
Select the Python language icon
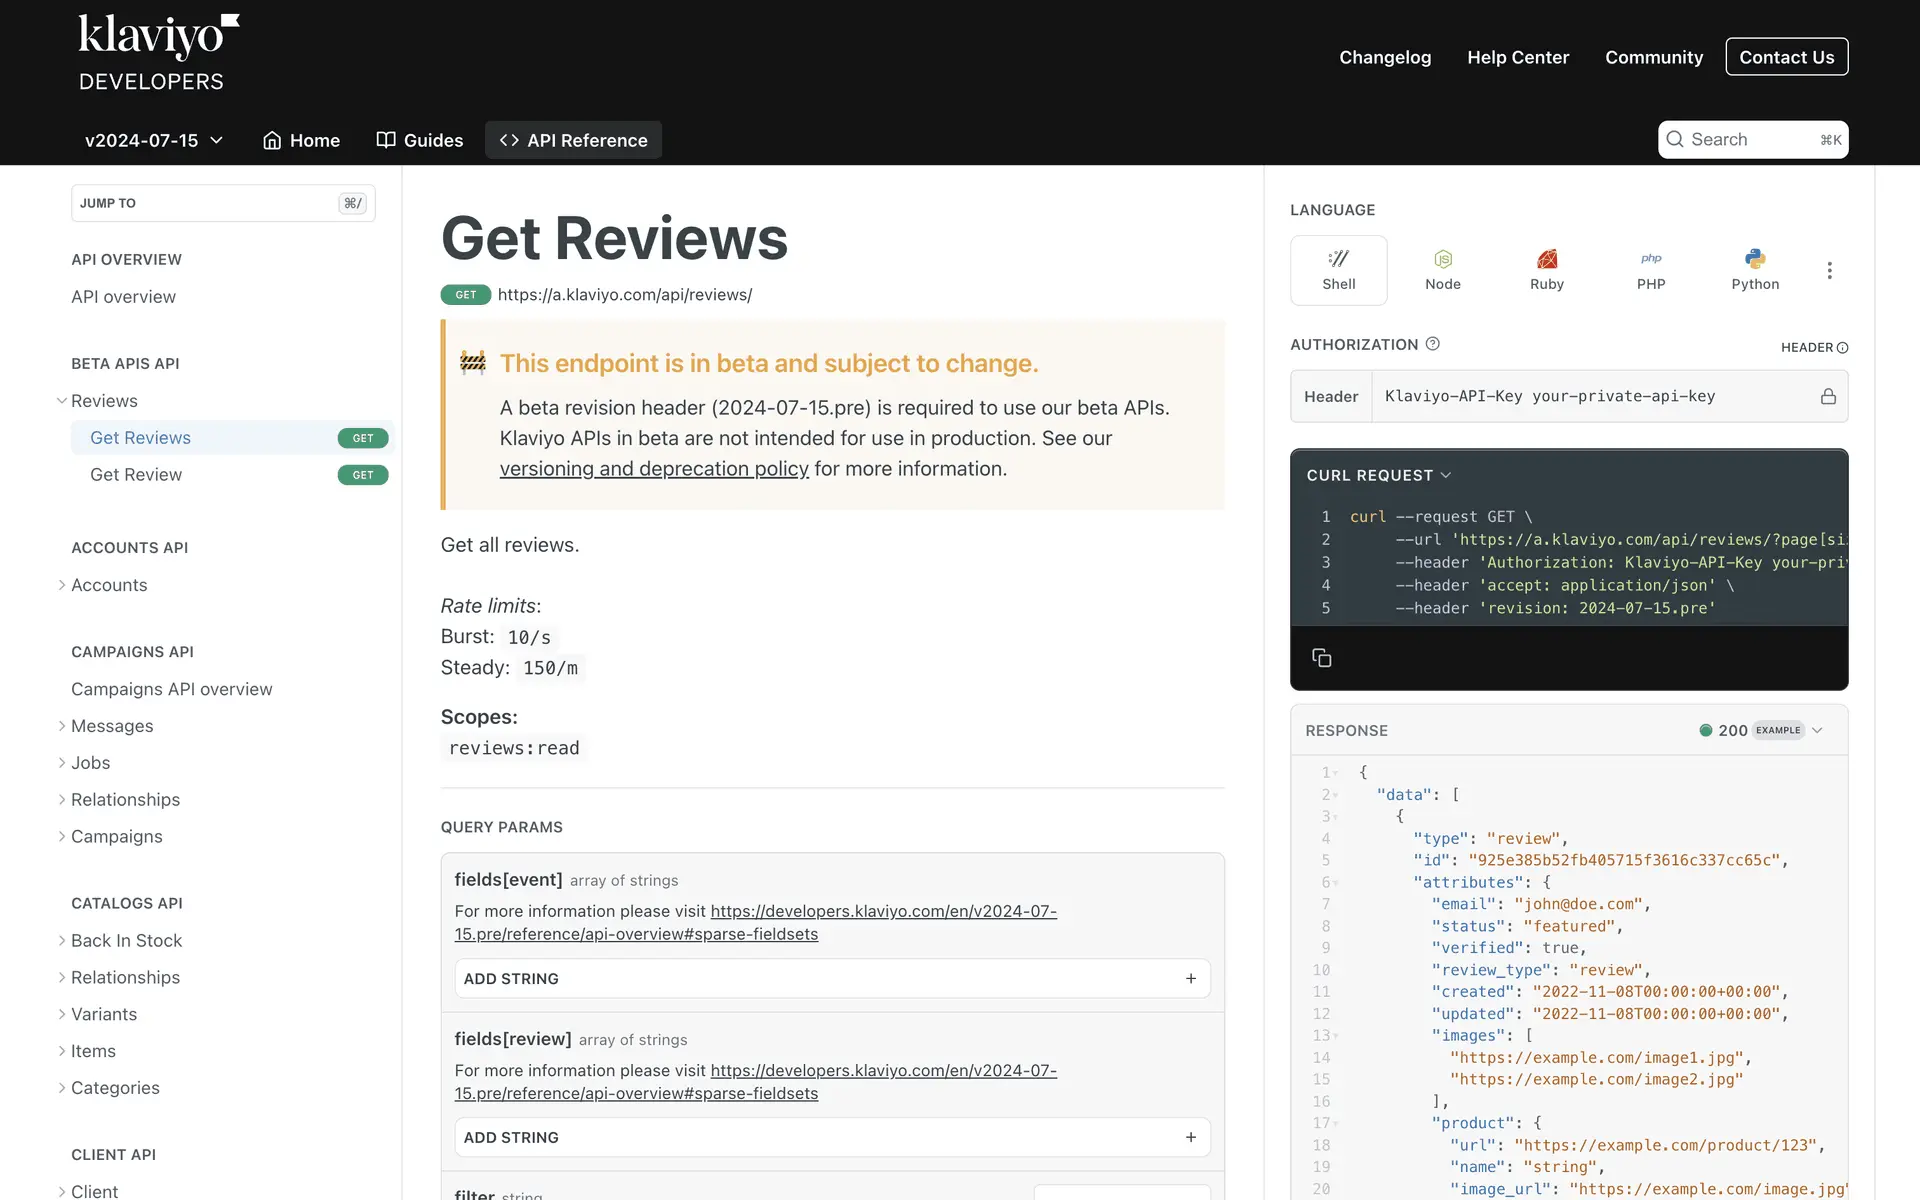click(x=1754, y=259)
